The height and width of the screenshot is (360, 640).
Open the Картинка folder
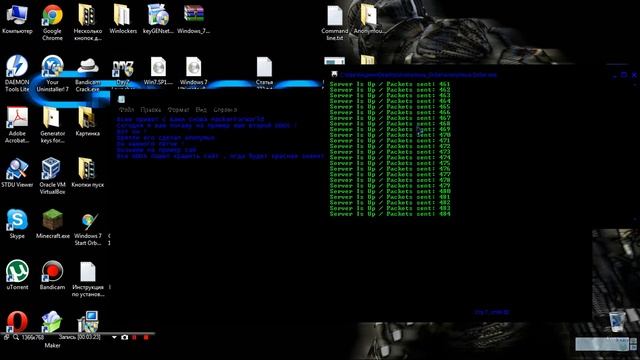click(87, 122)
